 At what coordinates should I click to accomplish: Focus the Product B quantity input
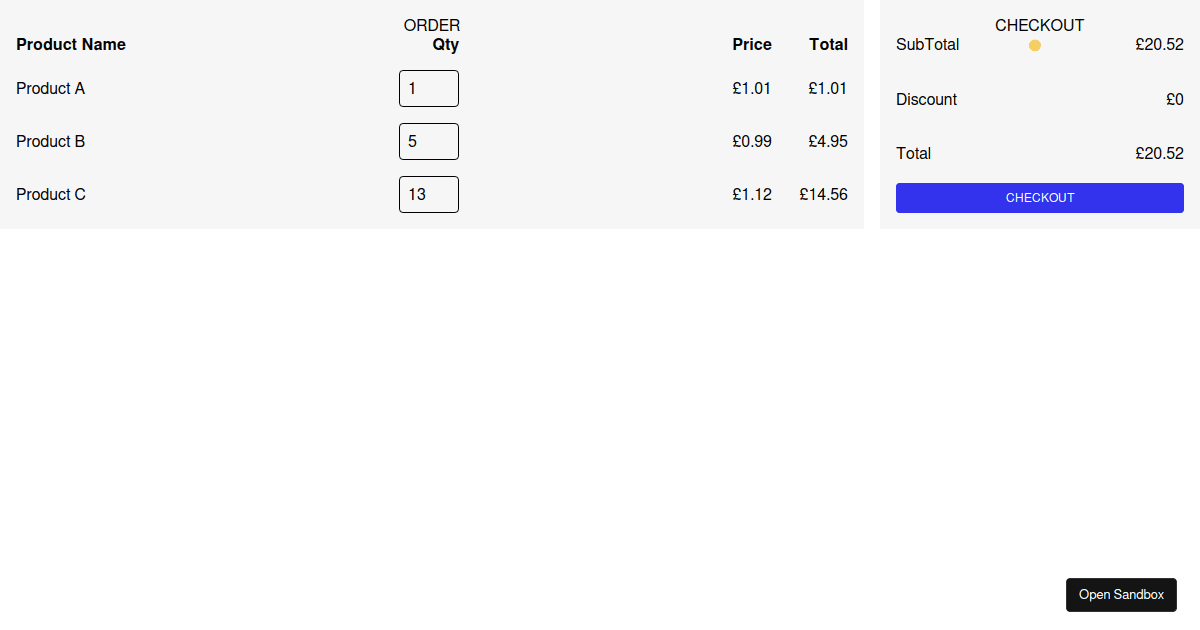pyautogui.click(x=429, y=141)
